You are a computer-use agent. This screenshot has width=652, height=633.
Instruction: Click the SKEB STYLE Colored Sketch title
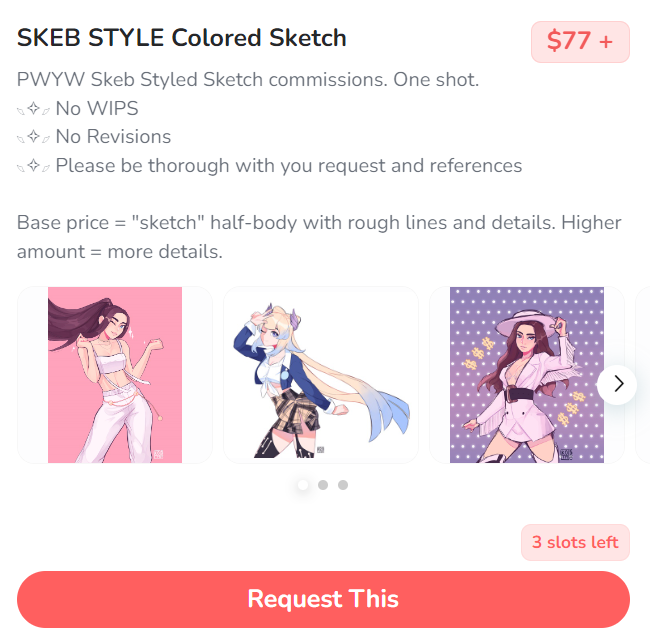click(x=182, y=38)
